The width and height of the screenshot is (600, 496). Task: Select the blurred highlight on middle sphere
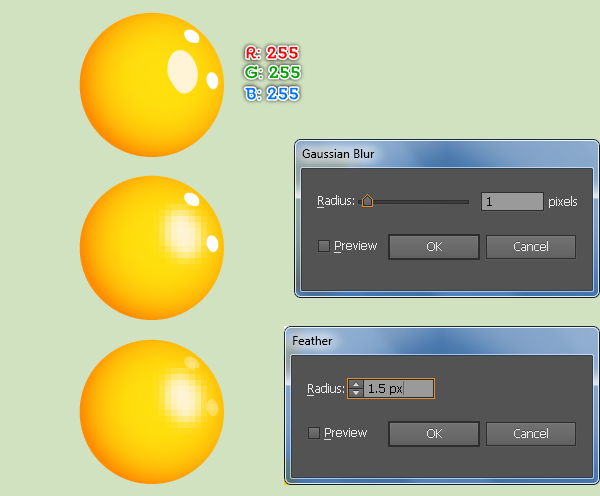pos(183,234)
